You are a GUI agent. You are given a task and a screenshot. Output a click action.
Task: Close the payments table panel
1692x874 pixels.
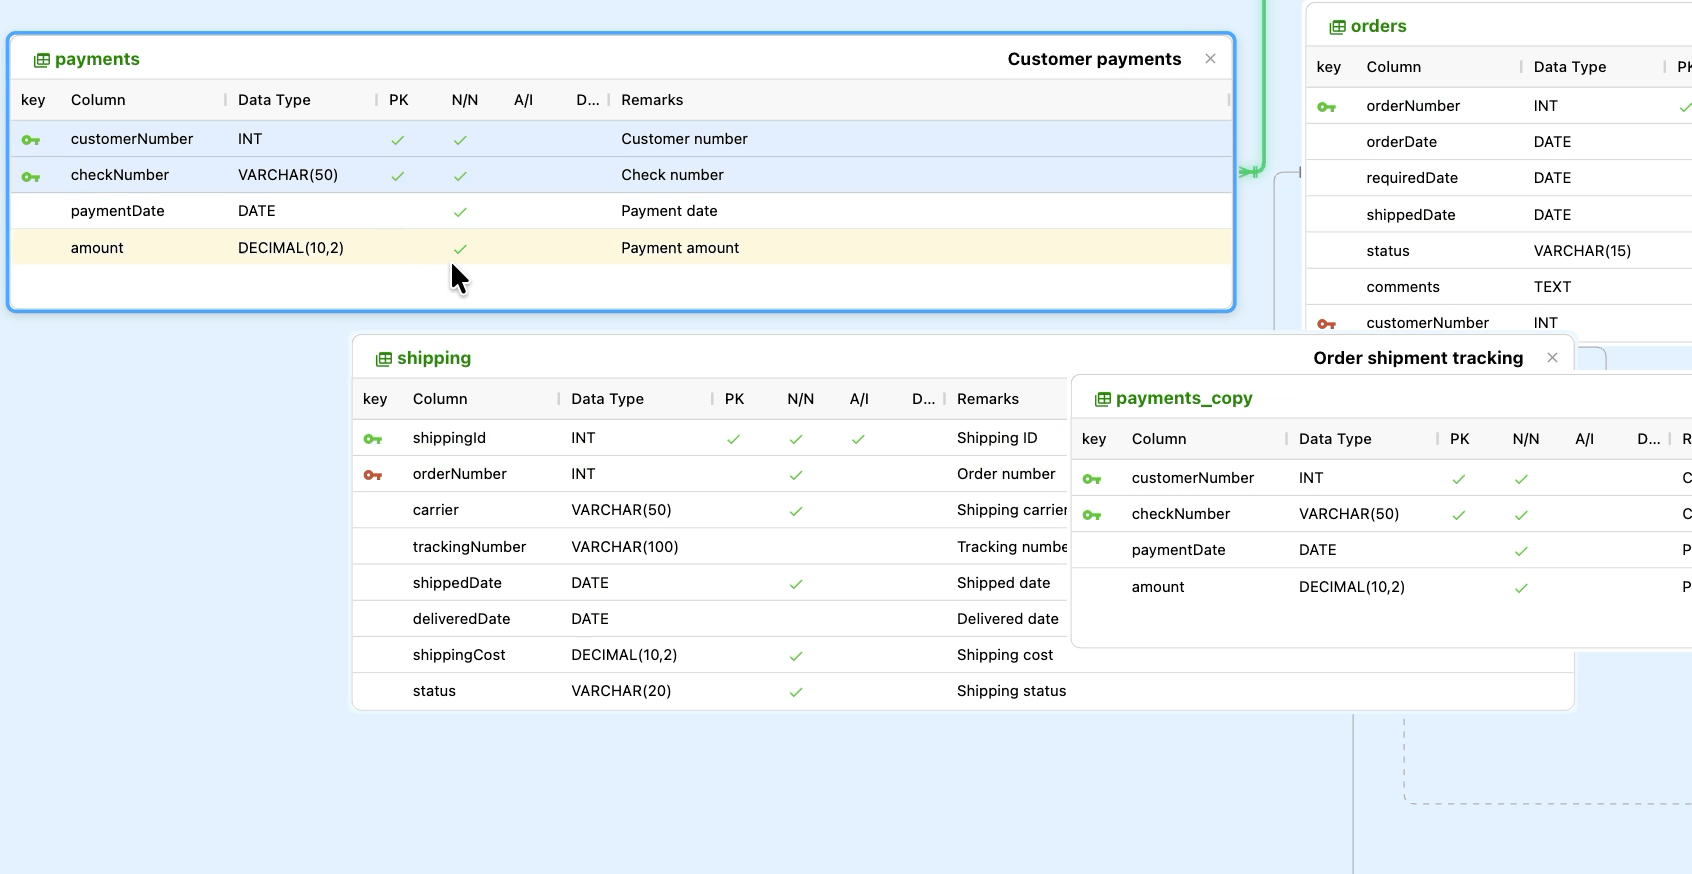pos(1210,59)
